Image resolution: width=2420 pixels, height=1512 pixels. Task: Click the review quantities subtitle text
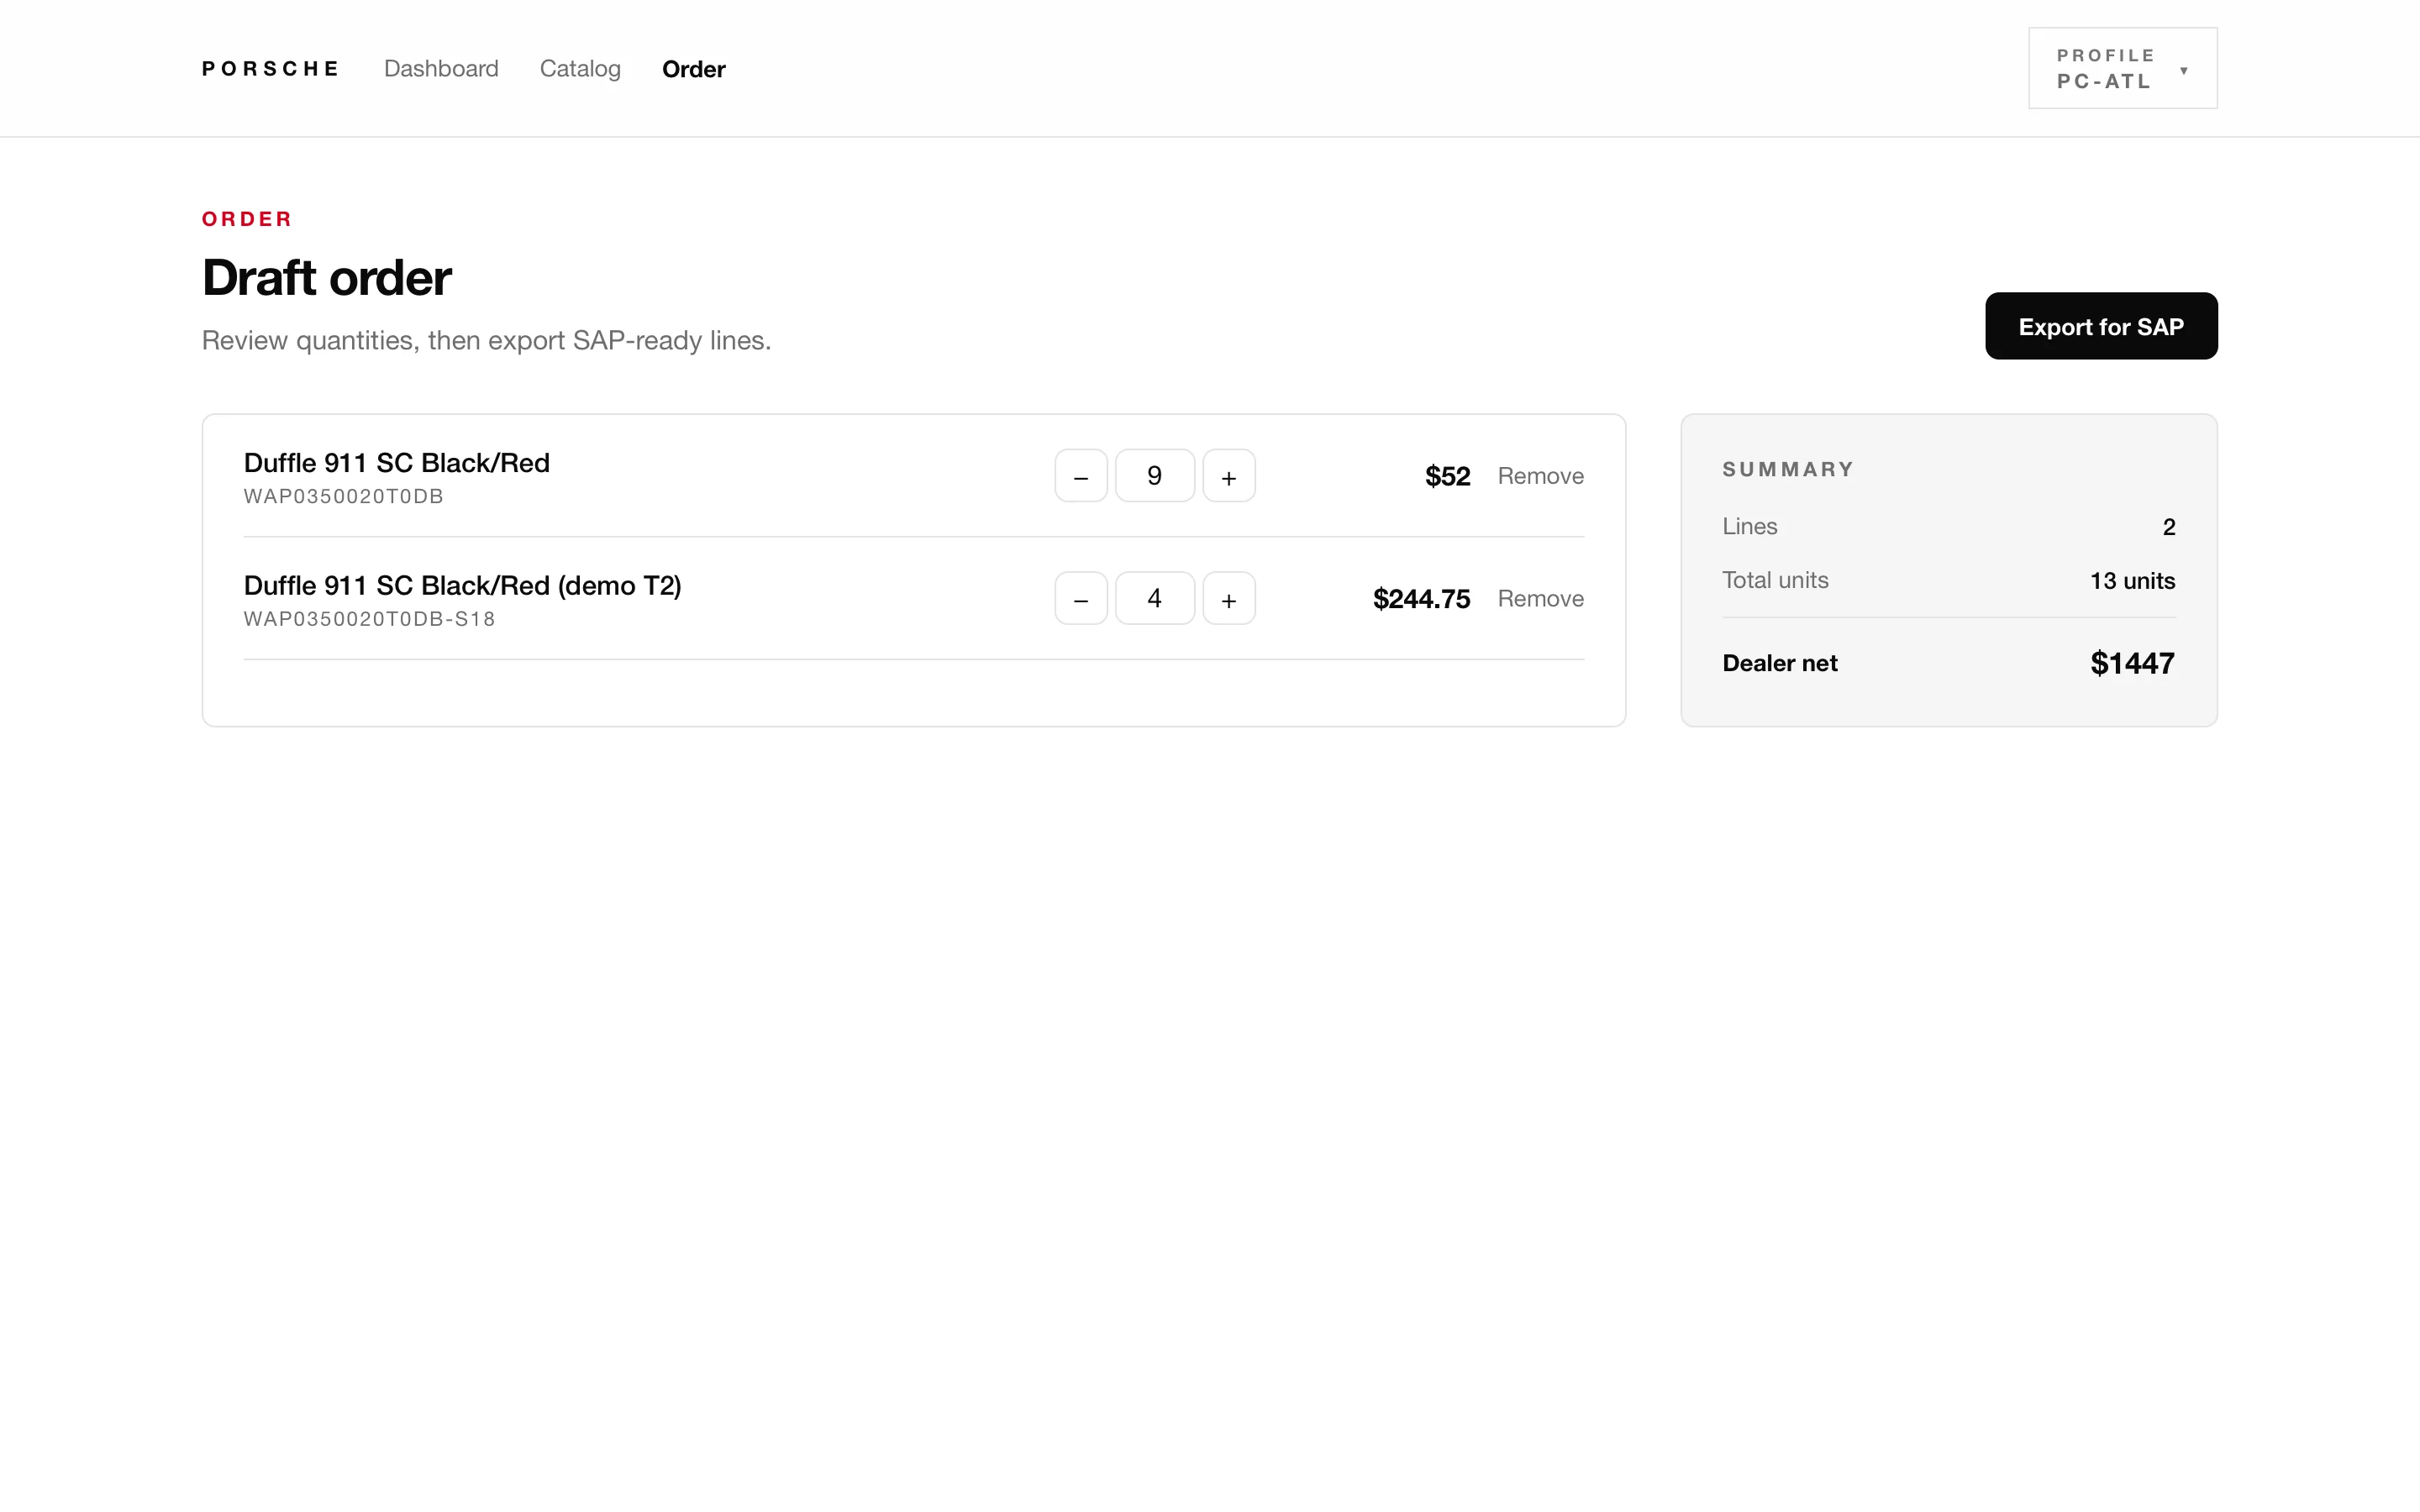pos(486,341)
